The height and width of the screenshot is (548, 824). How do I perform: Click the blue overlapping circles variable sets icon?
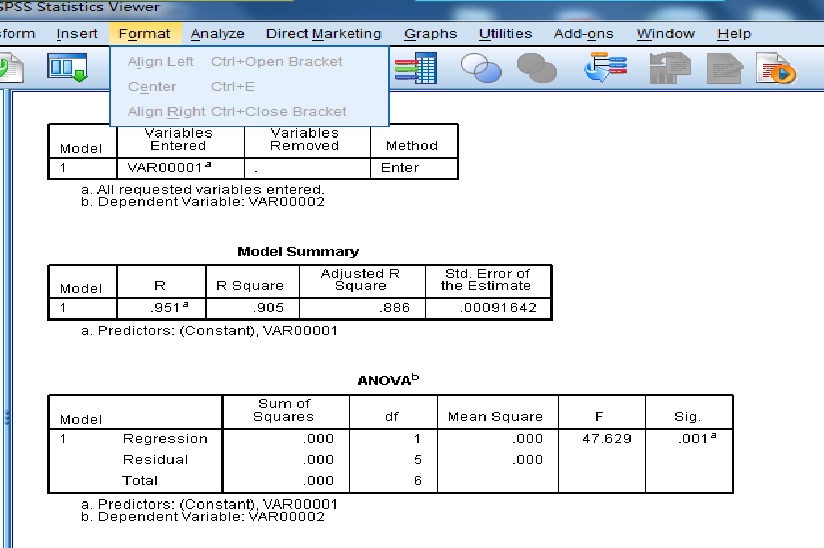click(x=481, y=68)
